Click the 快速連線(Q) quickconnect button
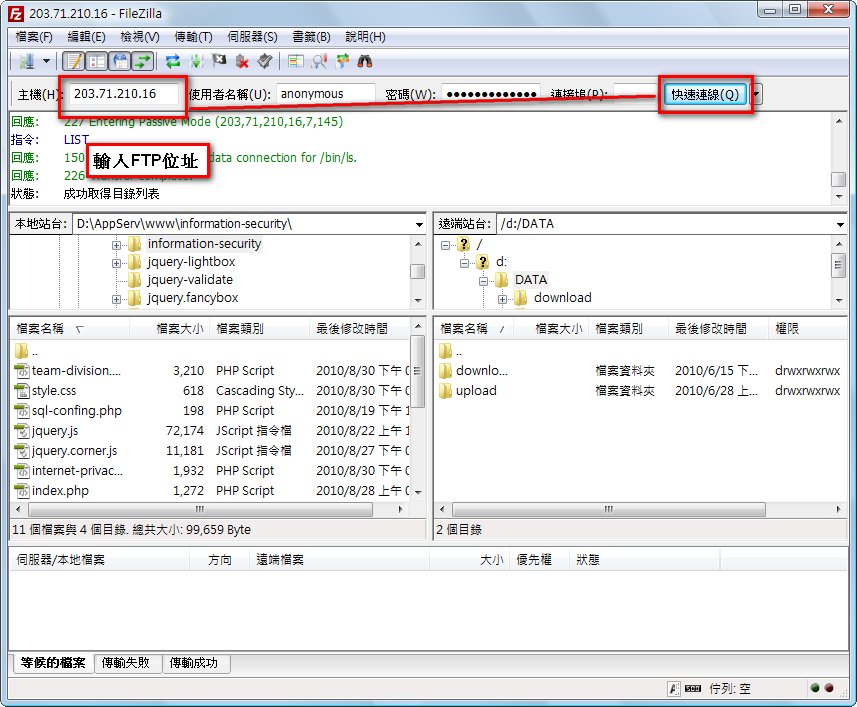 [x=705, y=95]
